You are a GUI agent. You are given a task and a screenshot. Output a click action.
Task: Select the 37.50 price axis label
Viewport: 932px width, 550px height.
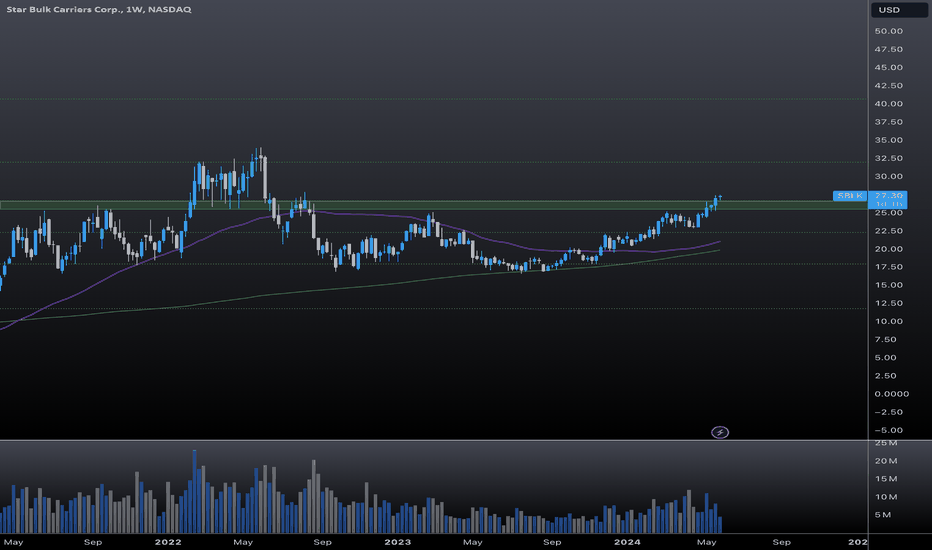pos(888,122)
